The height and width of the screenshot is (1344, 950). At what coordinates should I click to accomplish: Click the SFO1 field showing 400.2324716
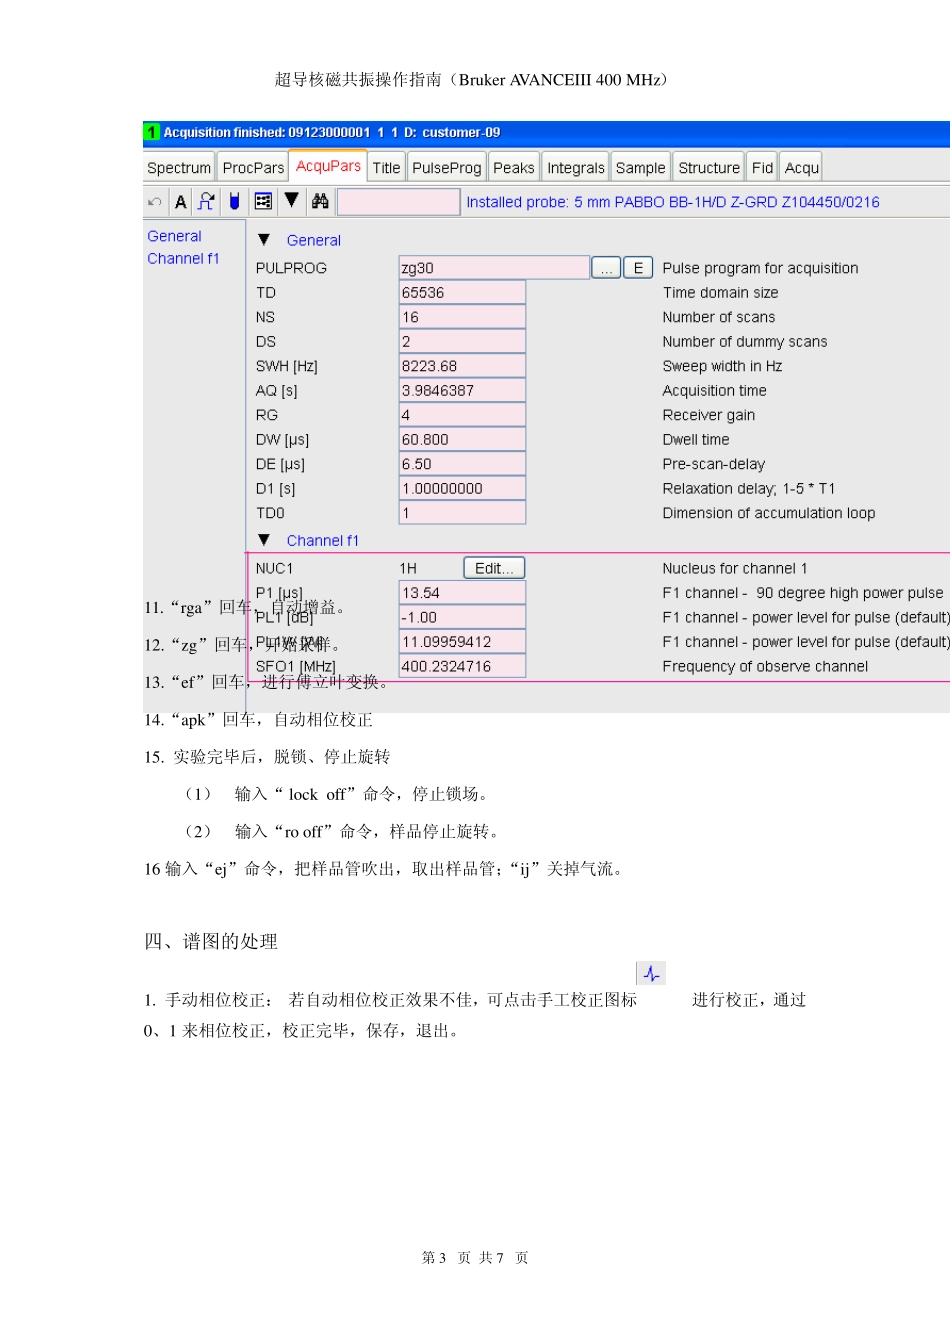pyautogui.click(x=462, y=667)
